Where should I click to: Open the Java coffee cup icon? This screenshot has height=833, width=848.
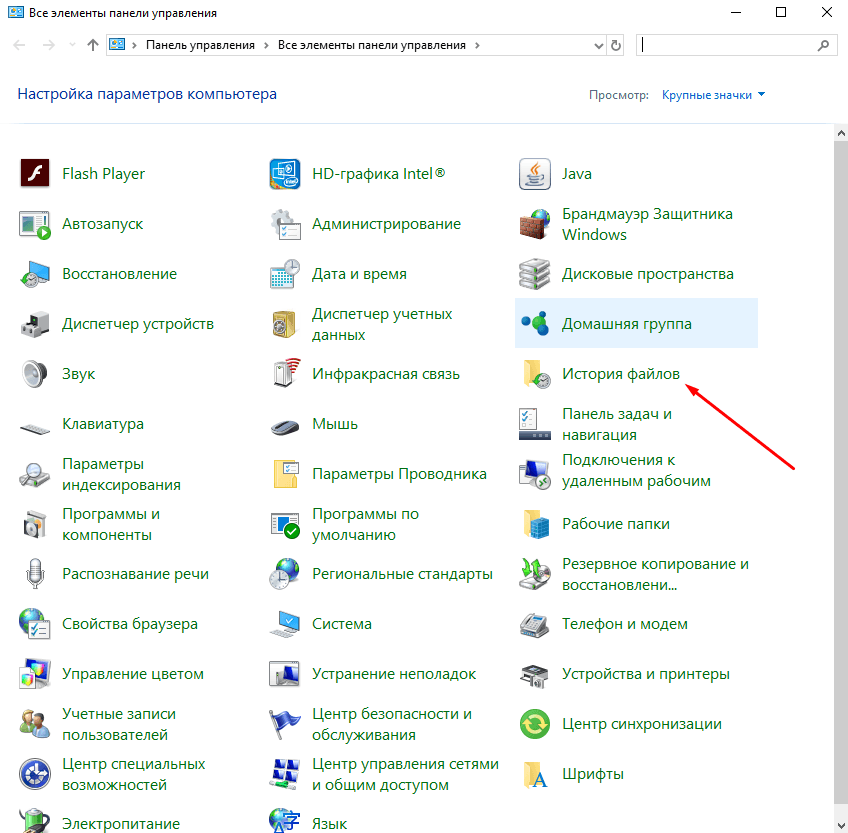pos(534,174)
